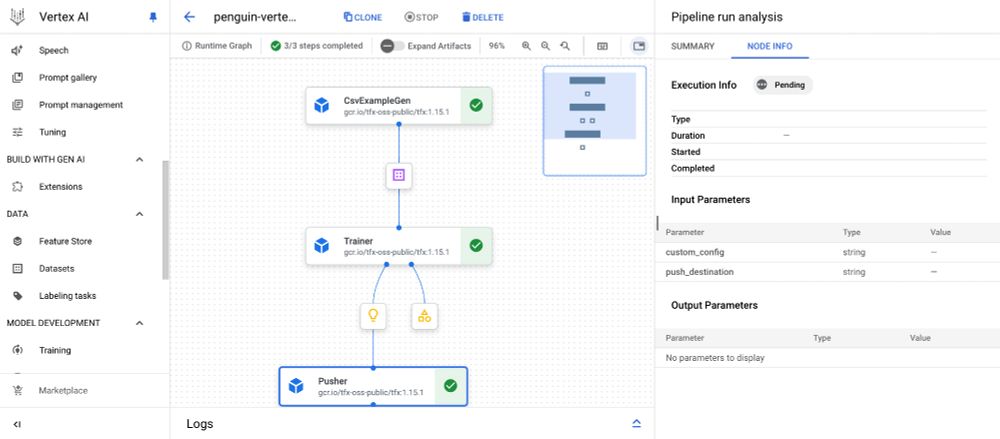Open Feature Store page
The image size is (1000, 439).
tap(65, 241)
